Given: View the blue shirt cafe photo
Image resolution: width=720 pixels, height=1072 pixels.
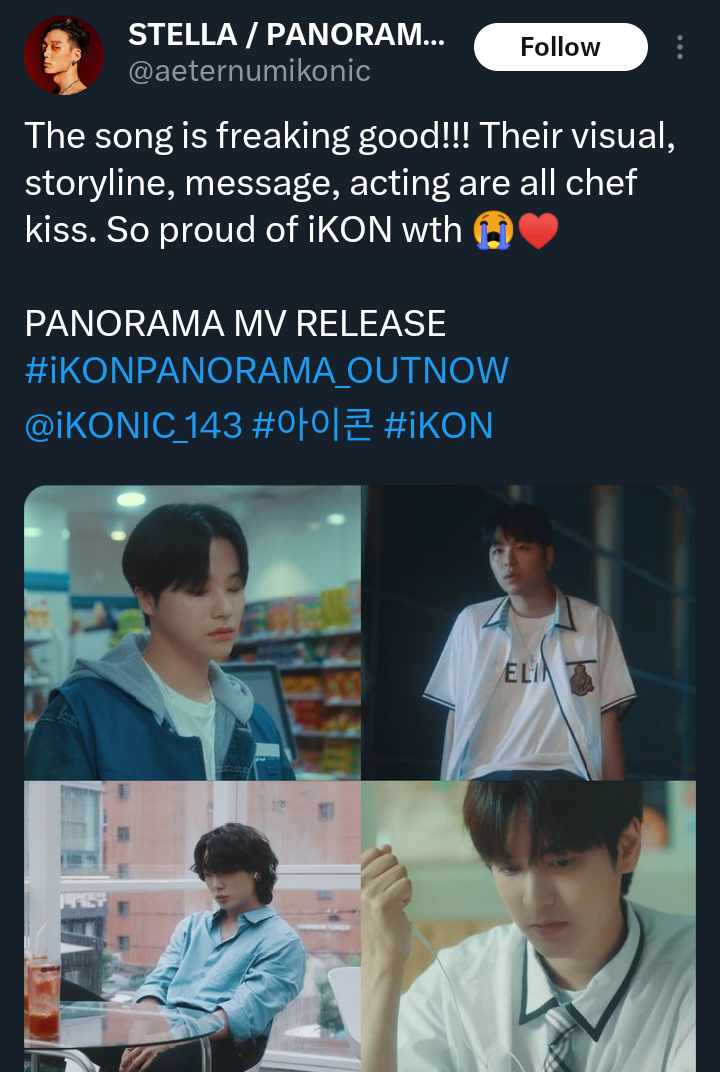Looking at the screenshot, I should tap(192, 927).
